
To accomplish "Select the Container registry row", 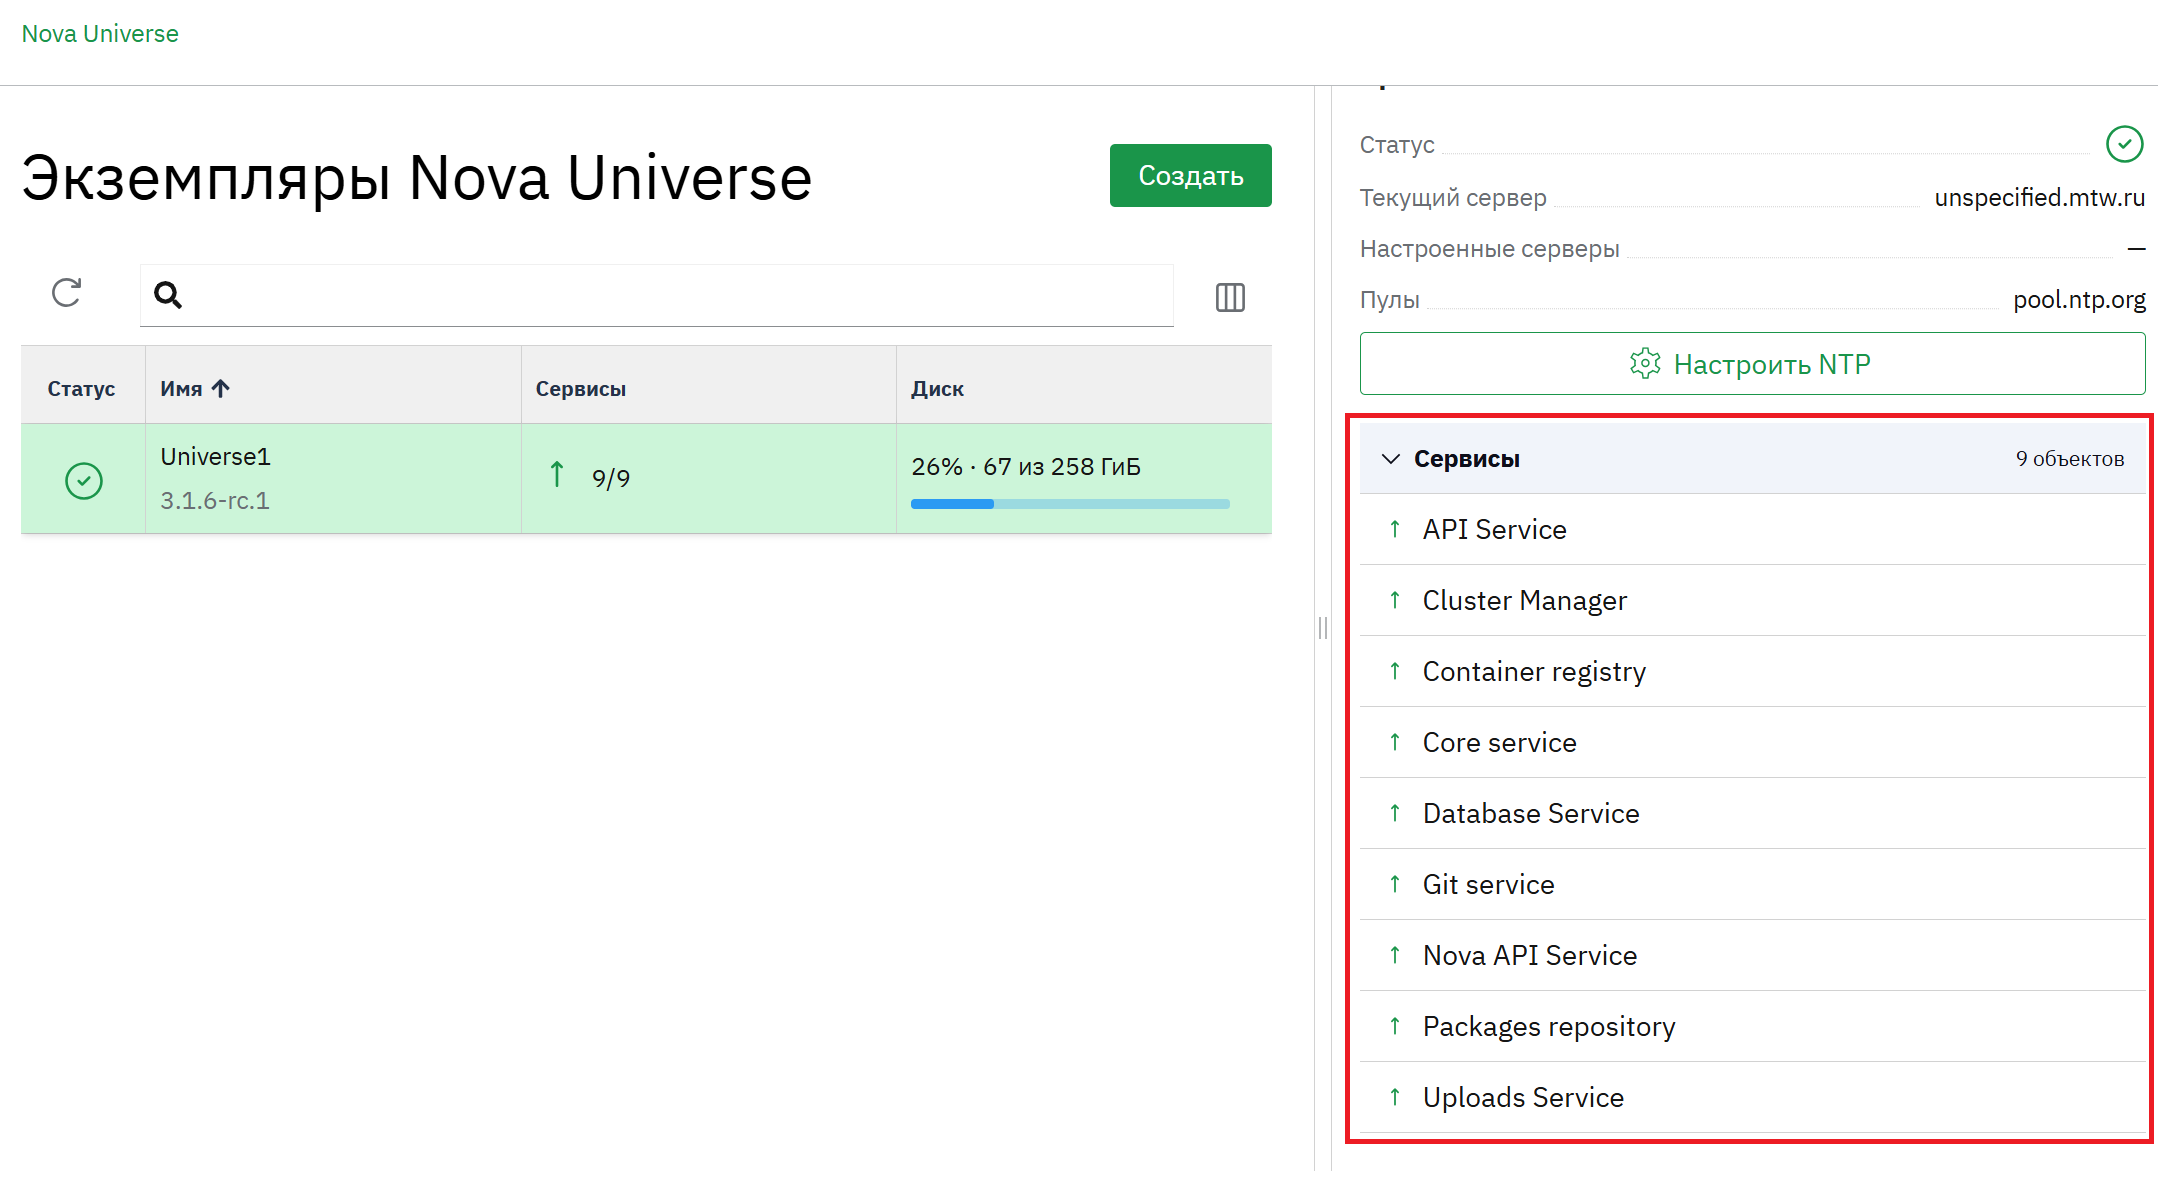I will 1753,671.
